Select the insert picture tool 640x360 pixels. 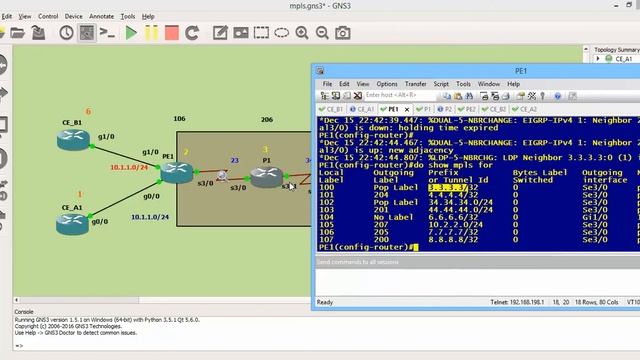241,33
